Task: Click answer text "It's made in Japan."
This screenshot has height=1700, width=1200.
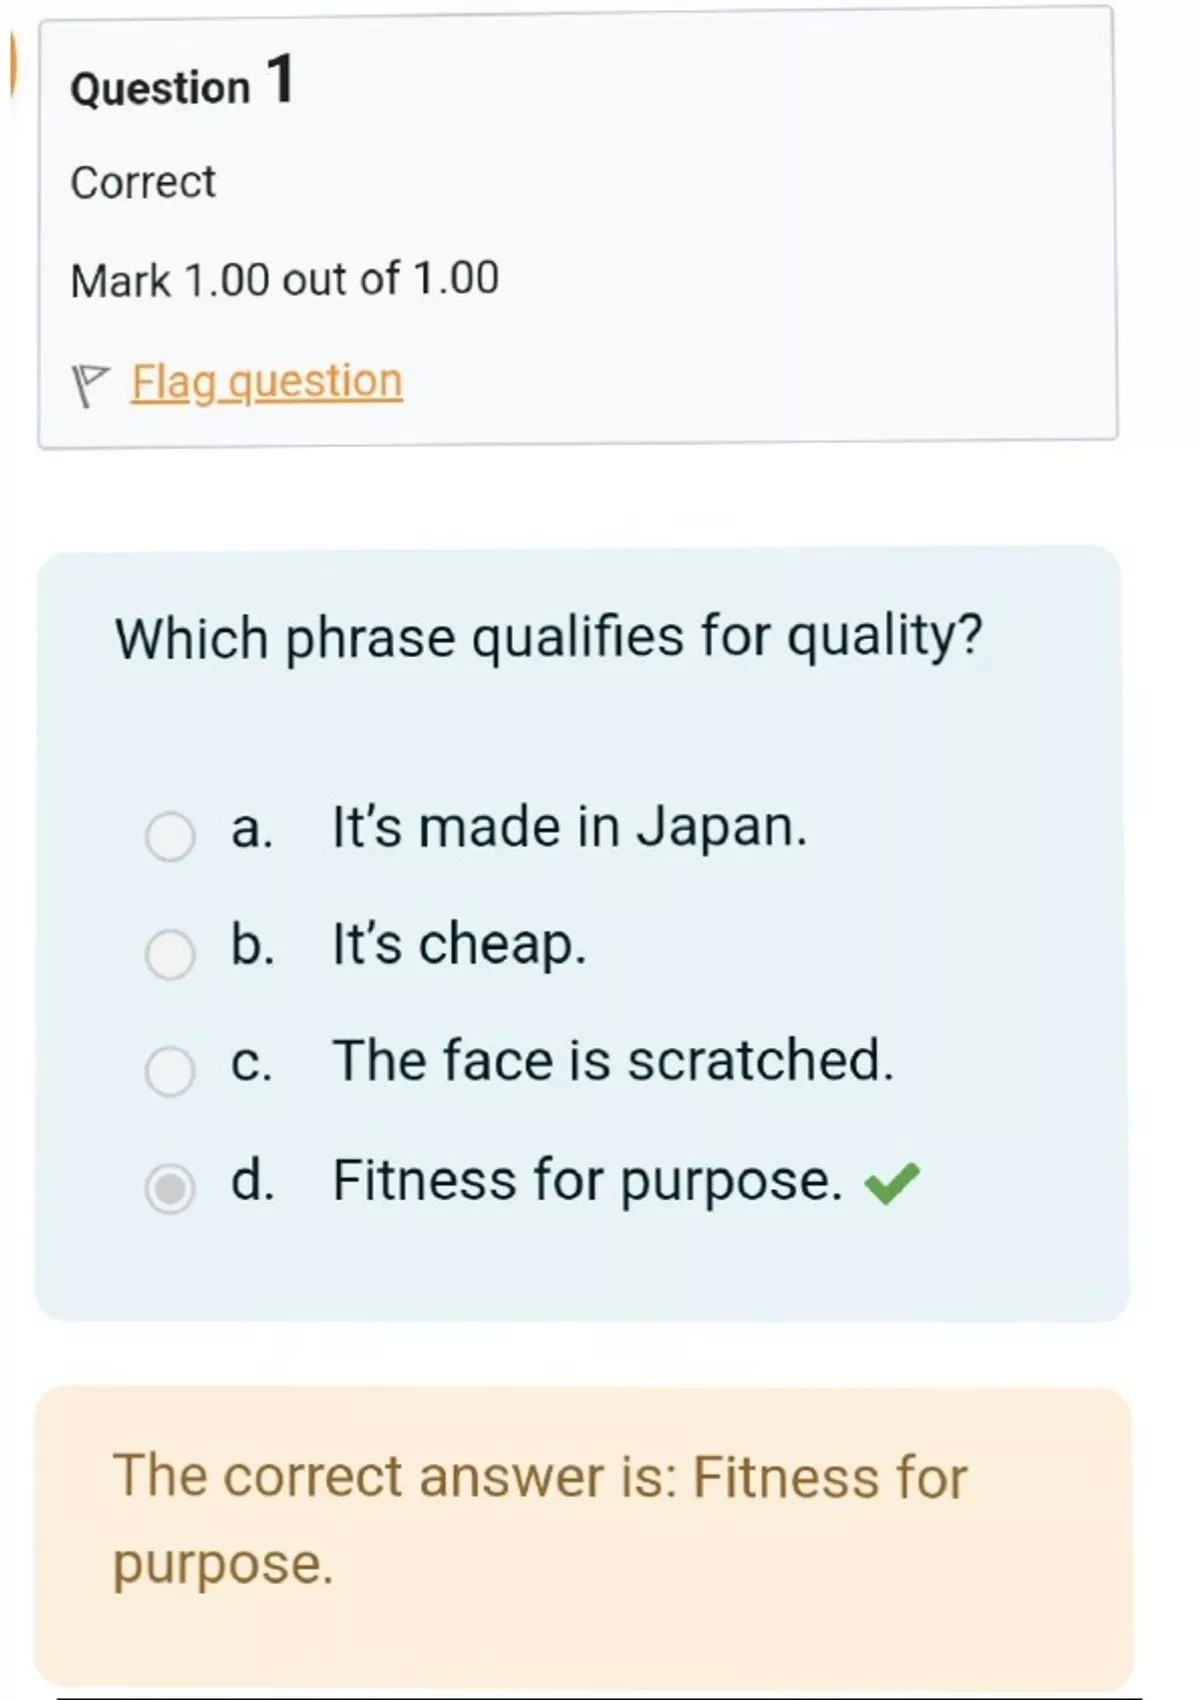Action: pyautogui.click(x=569, y=828)
